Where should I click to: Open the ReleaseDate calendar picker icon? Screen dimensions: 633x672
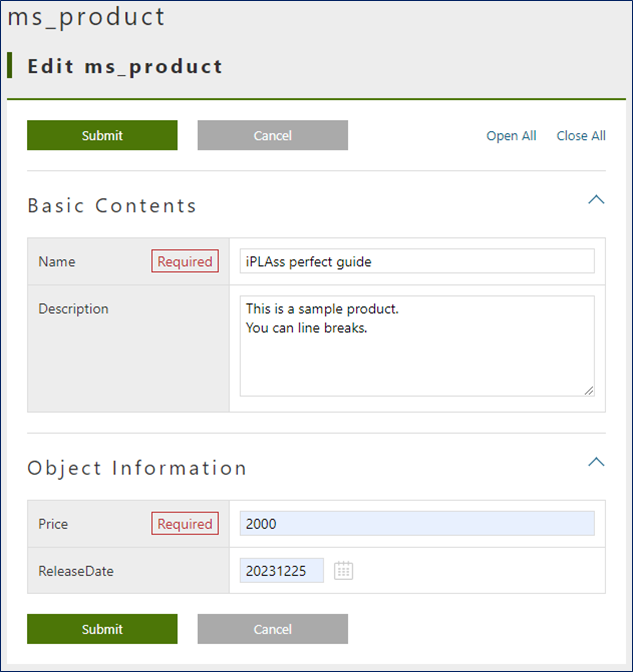(343, 570)
